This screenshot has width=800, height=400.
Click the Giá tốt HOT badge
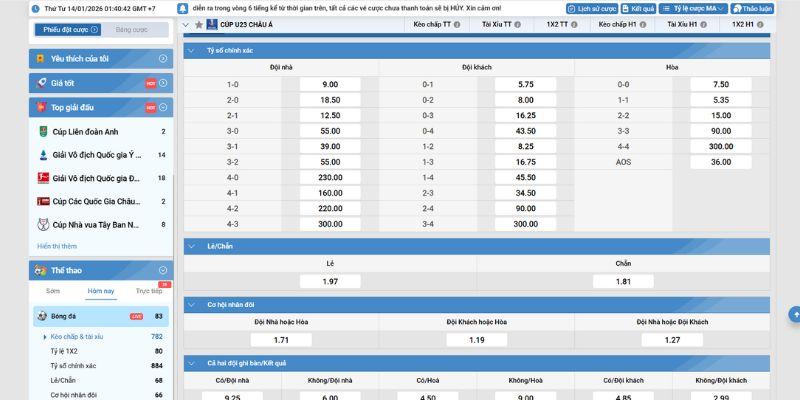[x=151, y=83]
